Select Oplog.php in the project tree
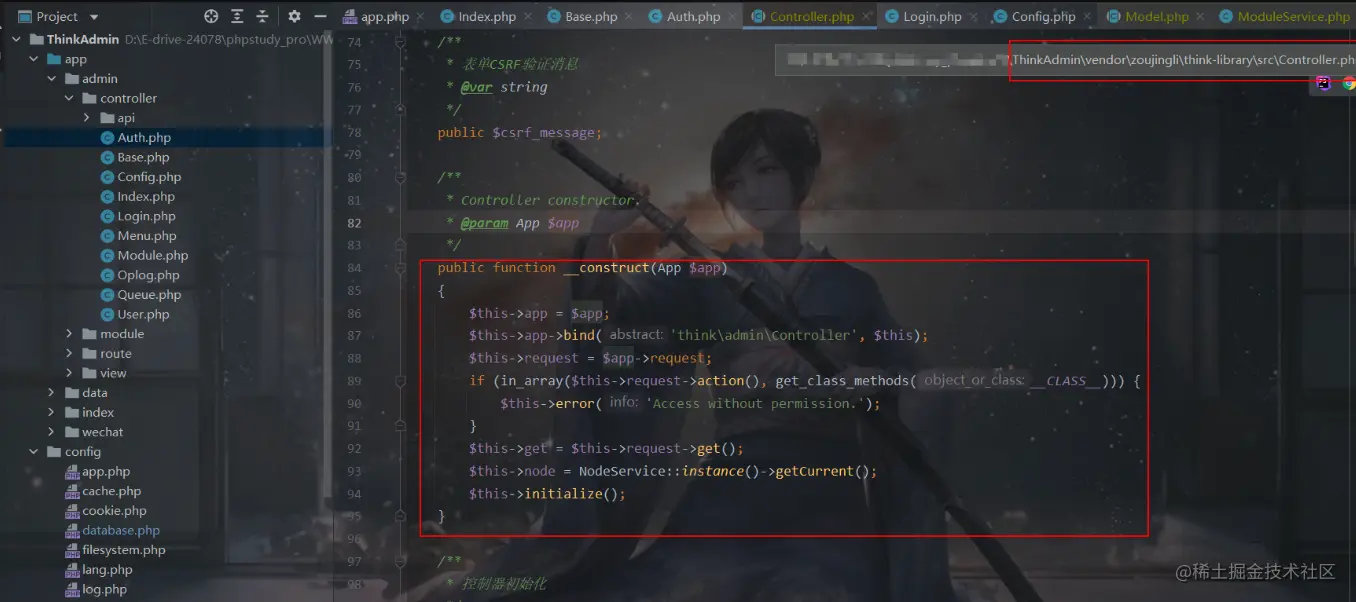This screenshot has height=602, width=1356. coord(148,275)
